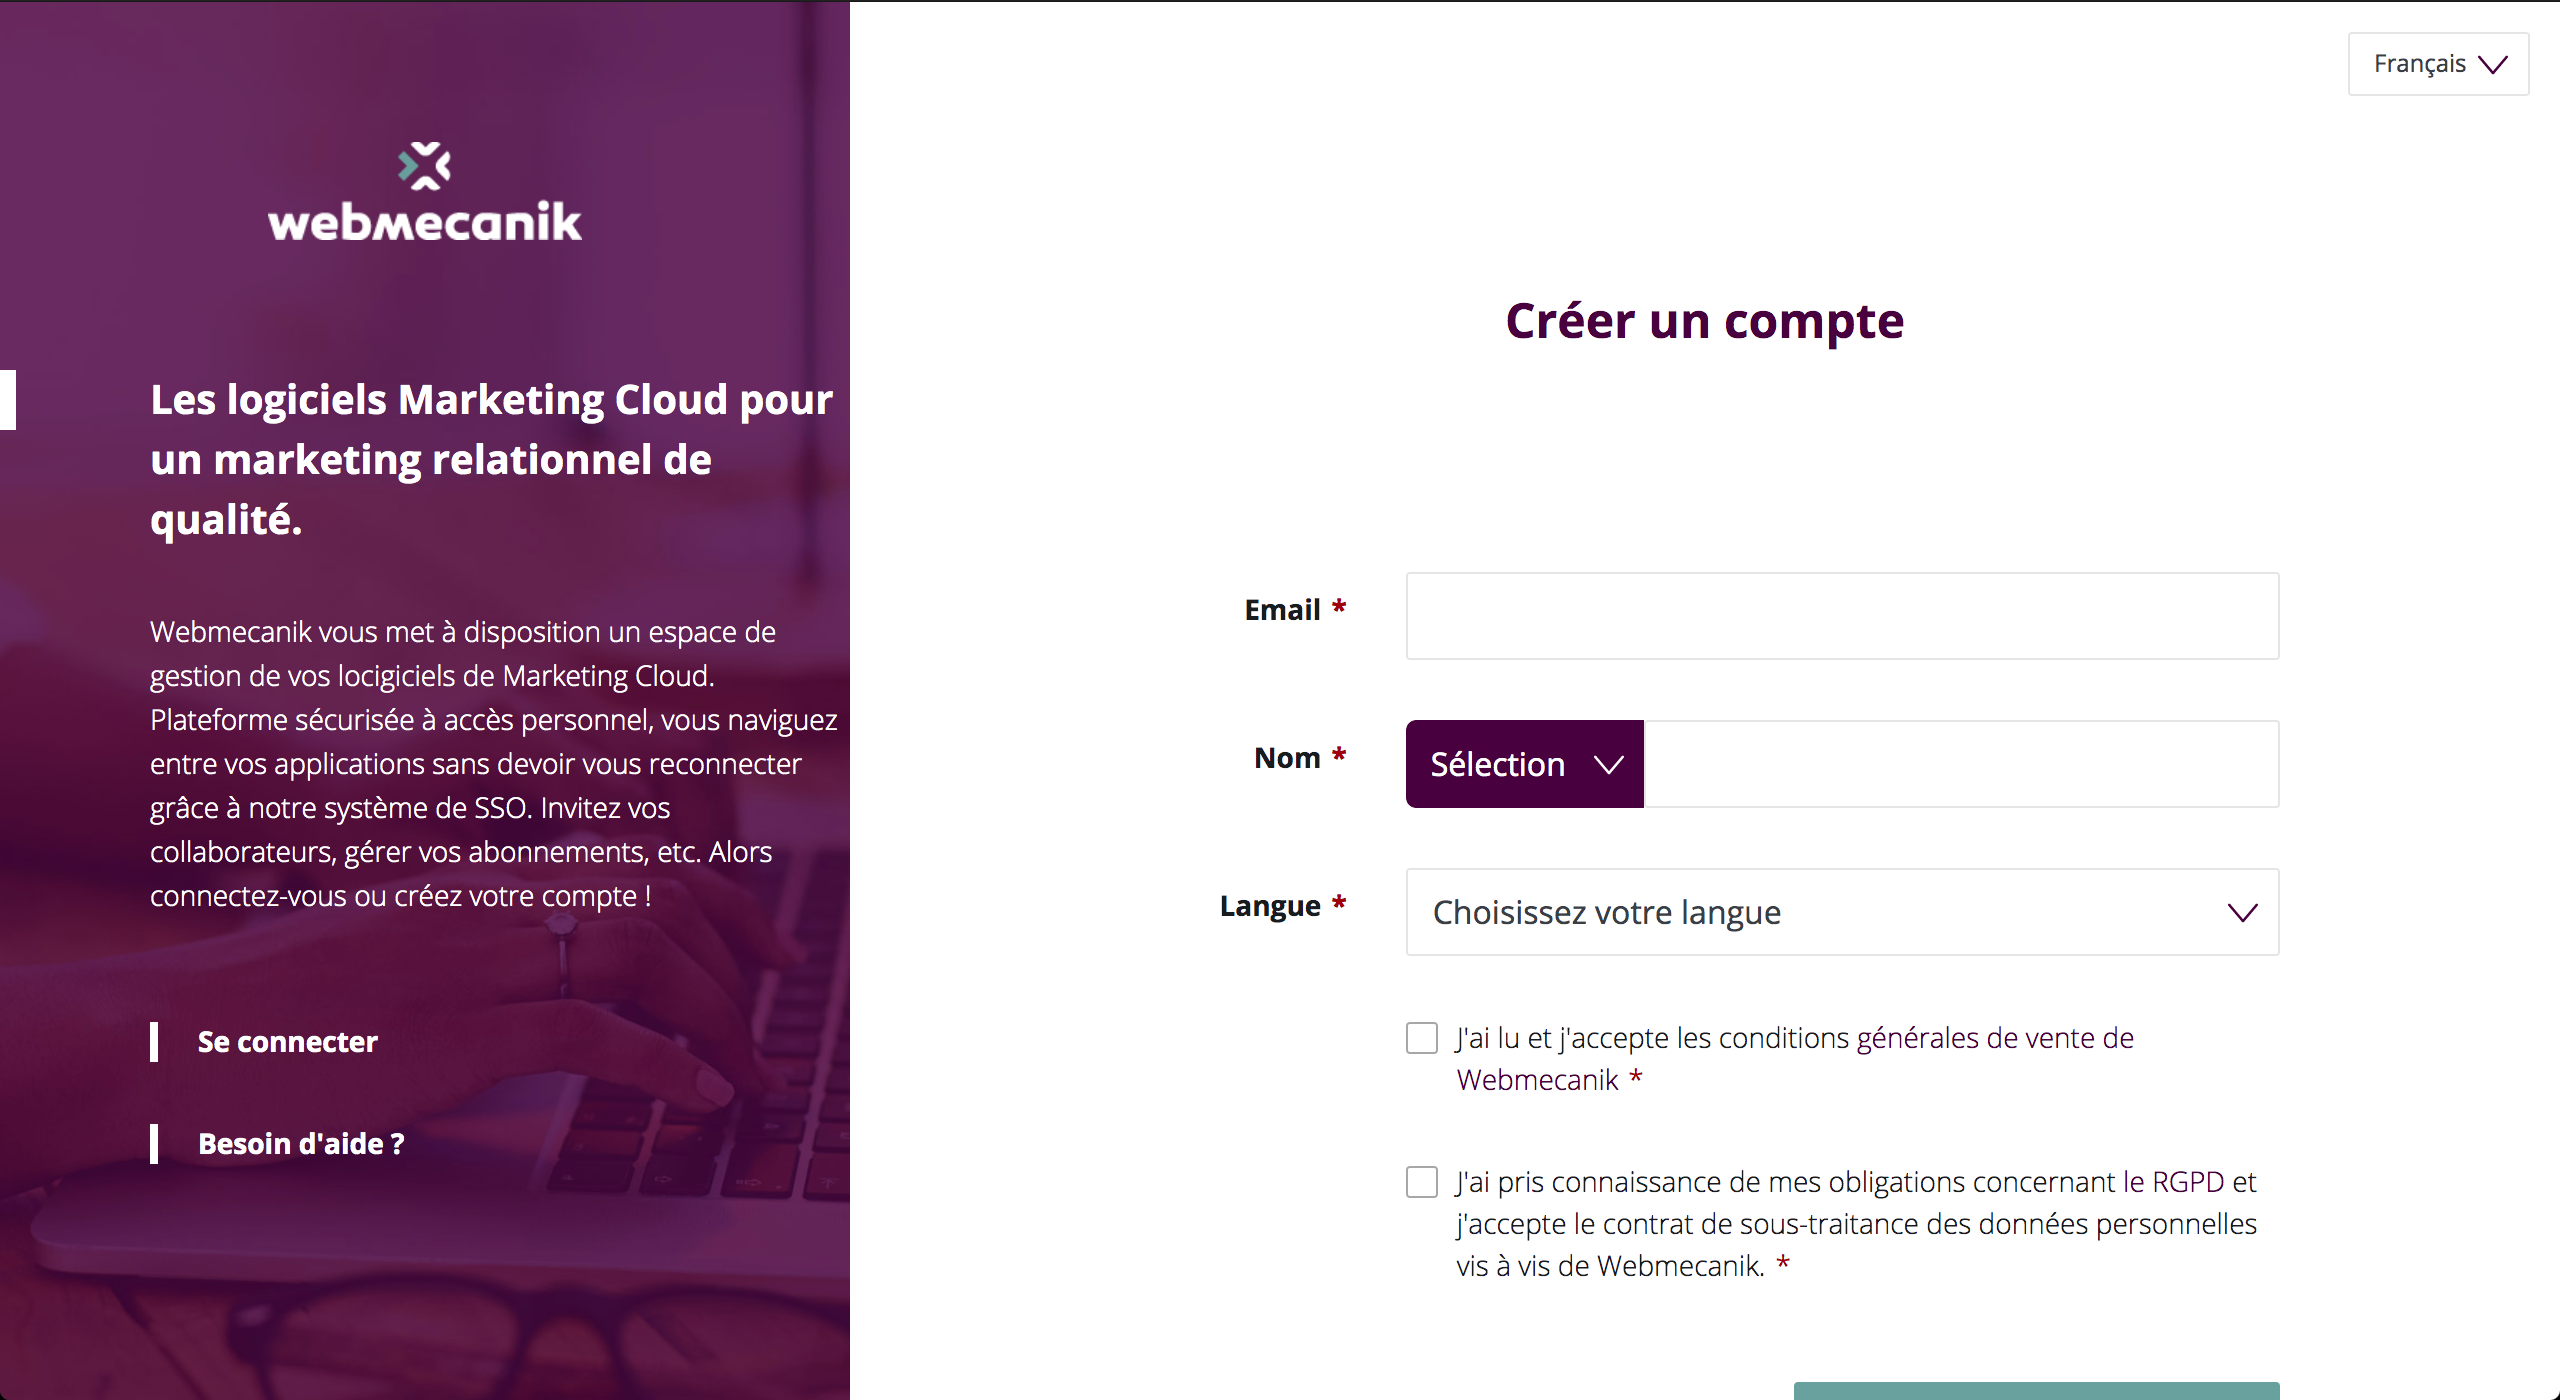Open the Sélection title dropdown
The height and width of the screenshot is (1400, 2560).
[x=1524, y=764]
